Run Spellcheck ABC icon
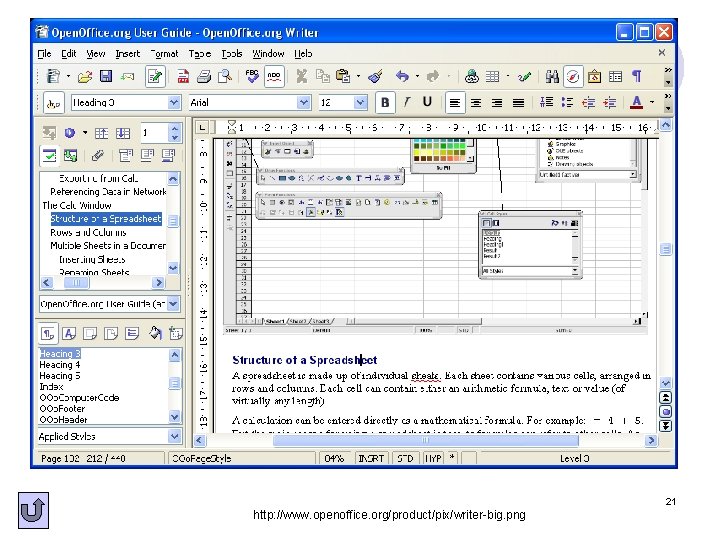The image size is (720, 540). point(252,76)
